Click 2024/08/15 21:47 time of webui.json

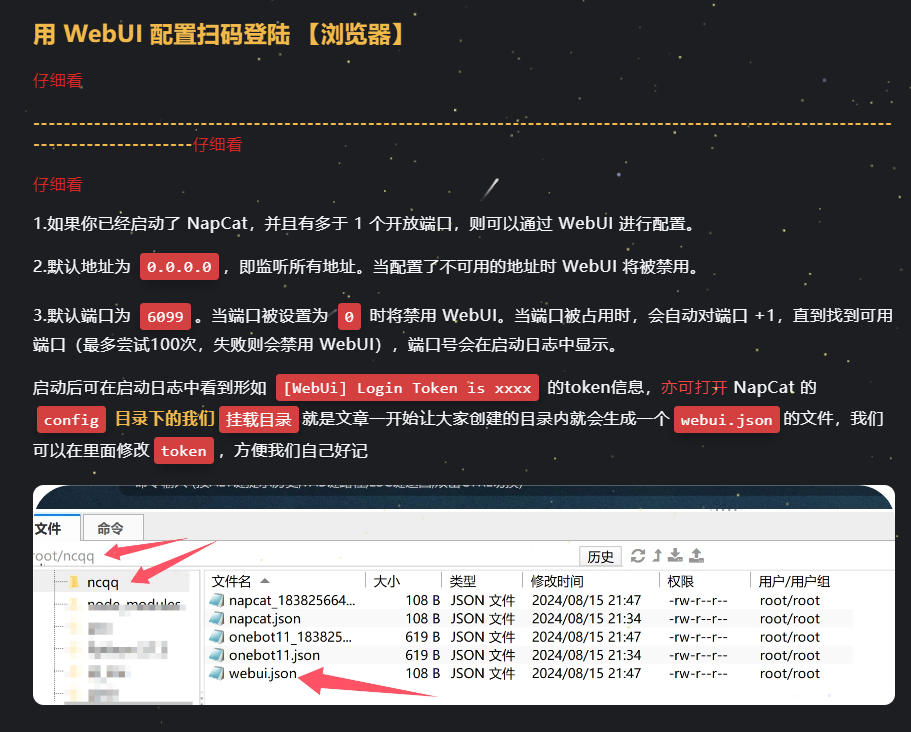586,673
